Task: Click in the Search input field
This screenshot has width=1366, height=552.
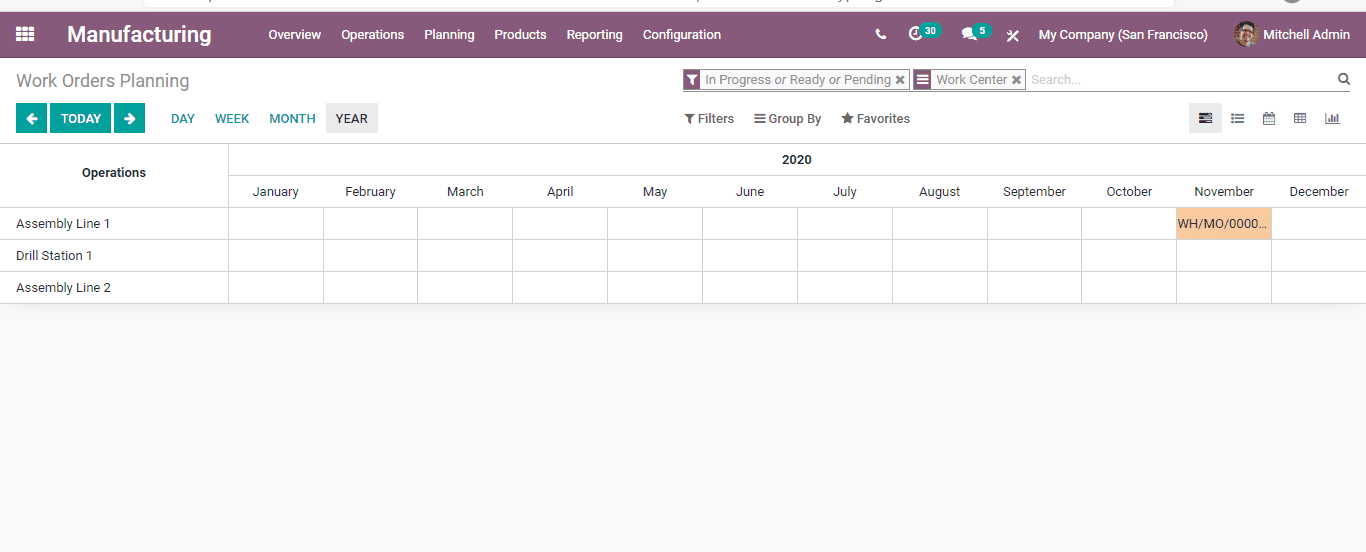Action: pyautogui.click(x=1182, y=79)
